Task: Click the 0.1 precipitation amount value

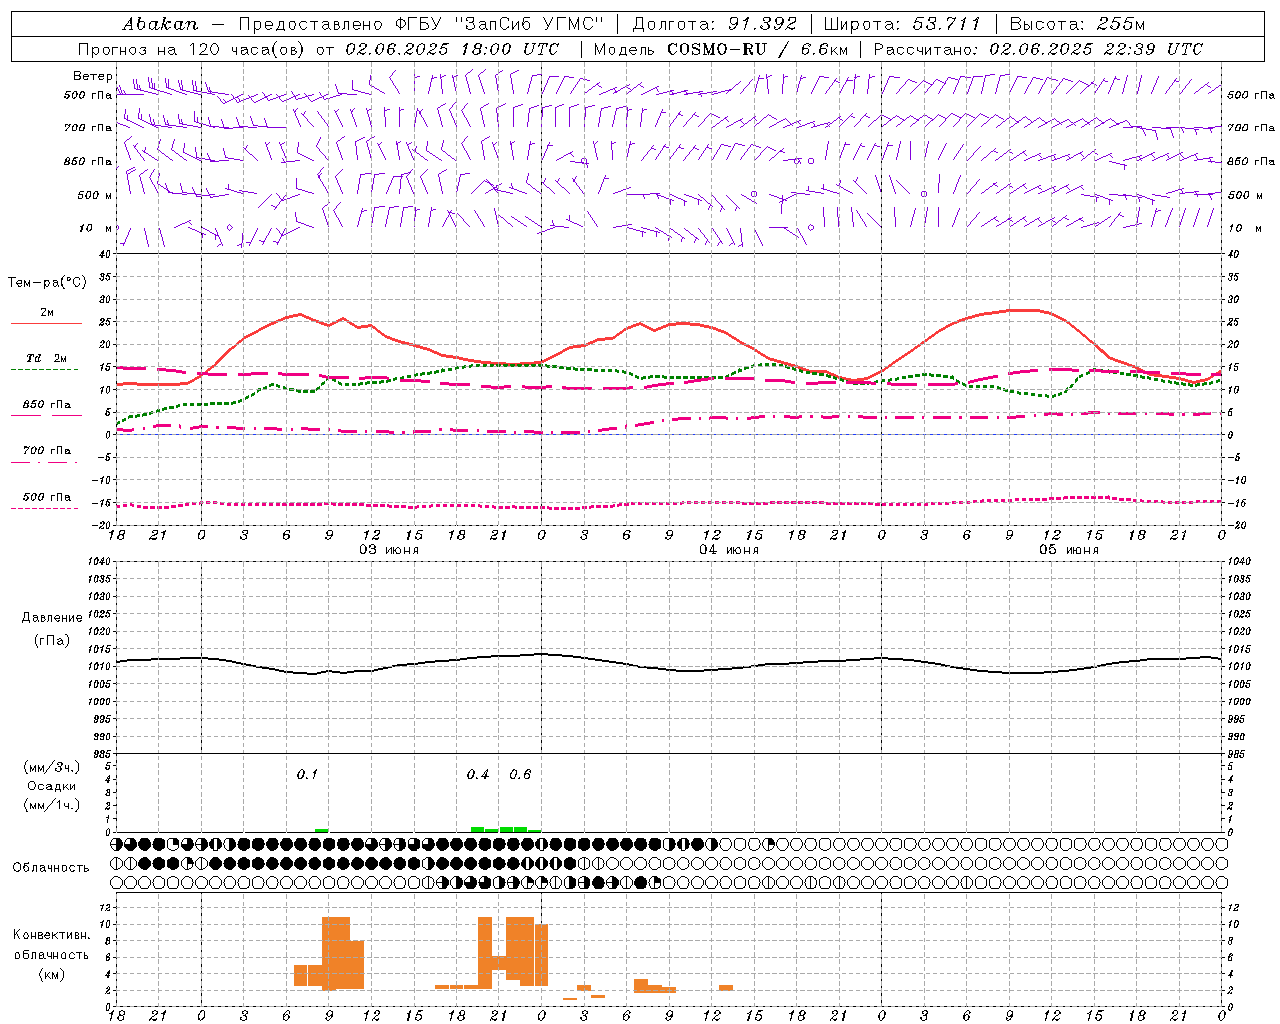Action: point(307,775)
